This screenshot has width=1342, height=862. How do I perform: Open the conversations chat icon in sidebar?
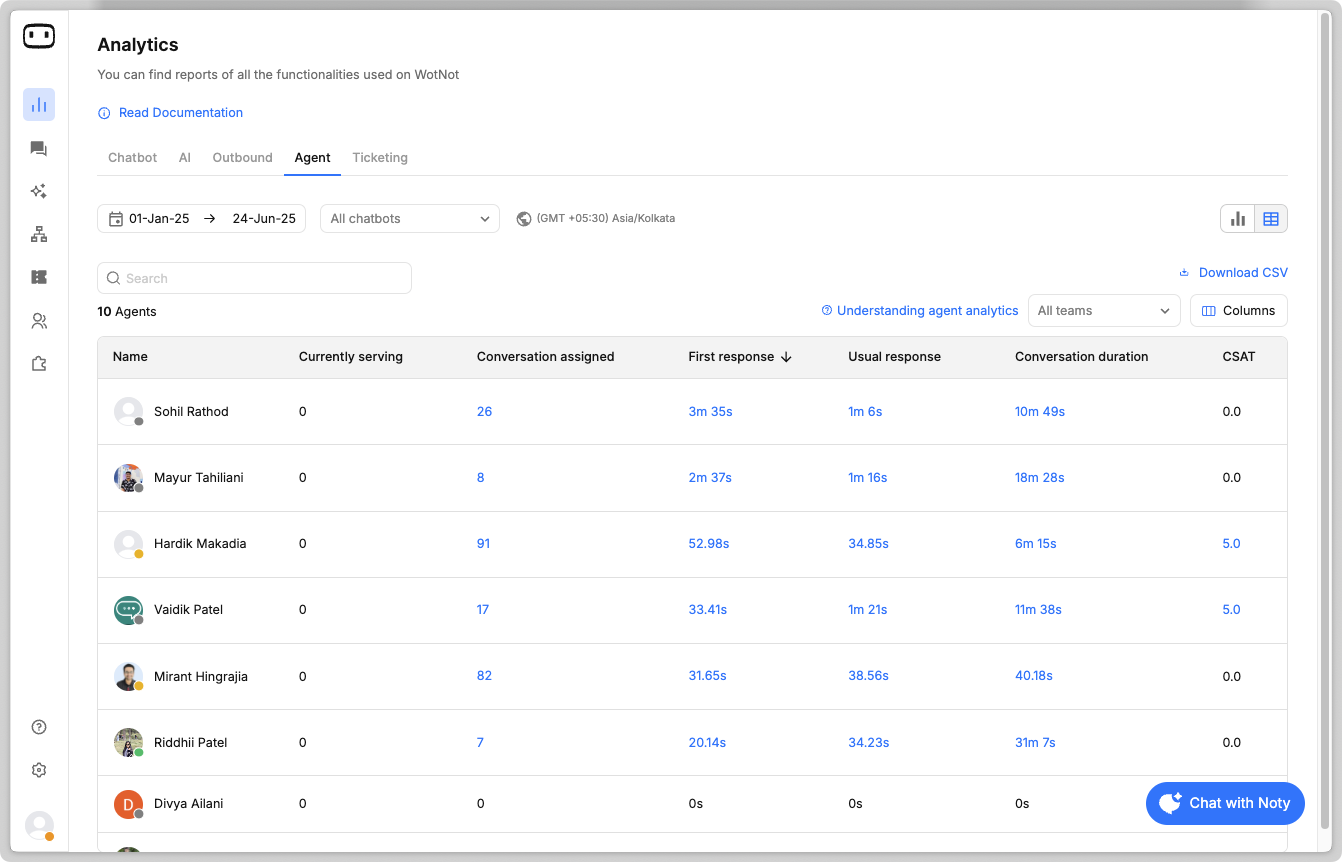click(x=39, y=149)
